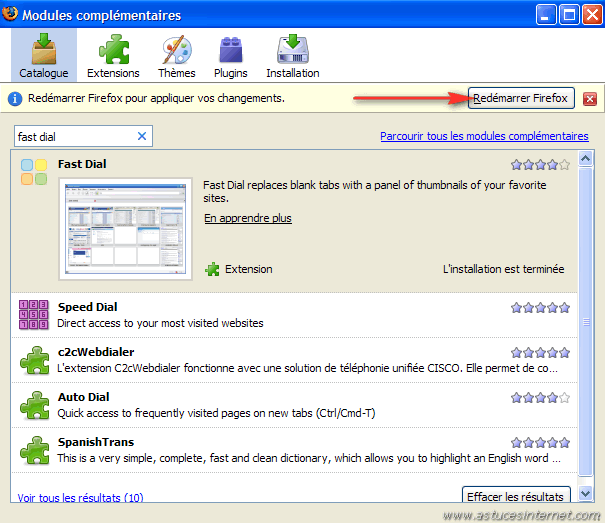Click the Auto Dial description text
Viewport: 605px width, 523px height.
pos(216,413)
